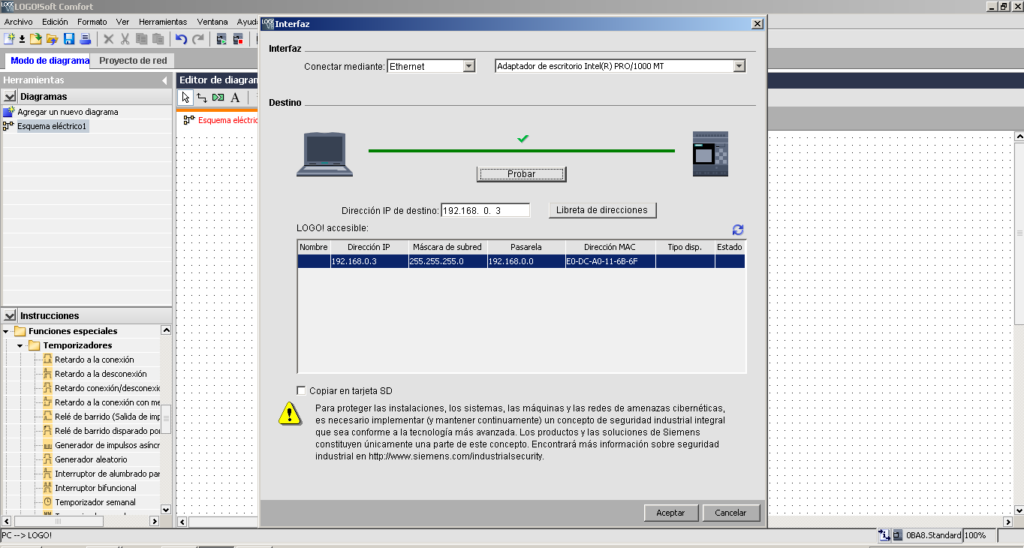The width and height of the screenshot is (1024, 548).
Task: Click the Print icon in main toolbar
Action: click(85, 39)
